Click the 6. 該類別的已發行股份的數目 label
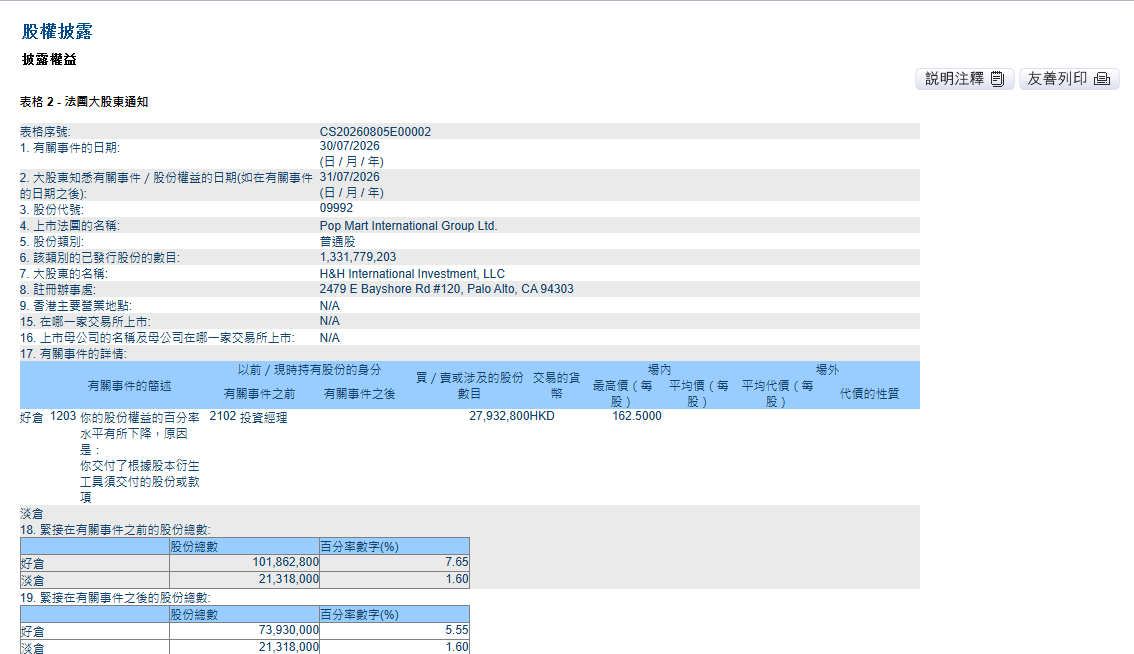 tap(100, 258)
